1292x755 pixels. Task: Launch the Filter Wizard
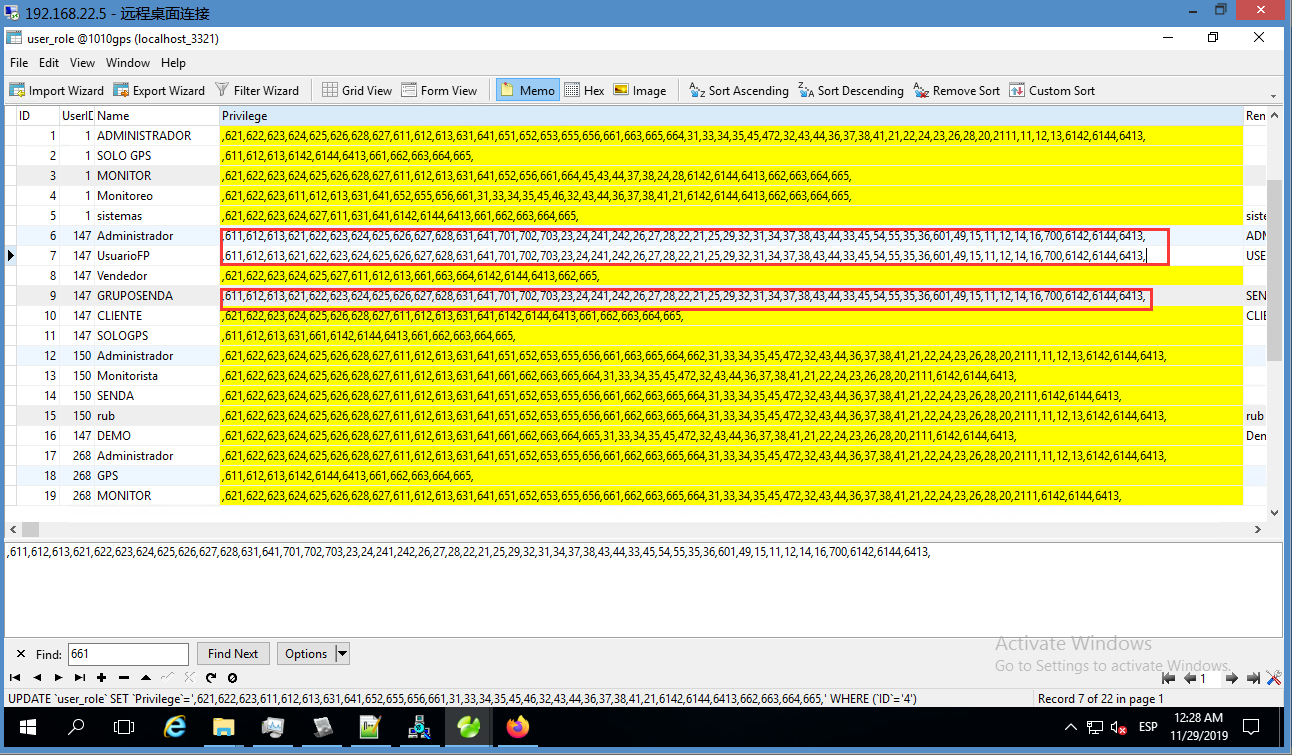click(x=257, y=90)
